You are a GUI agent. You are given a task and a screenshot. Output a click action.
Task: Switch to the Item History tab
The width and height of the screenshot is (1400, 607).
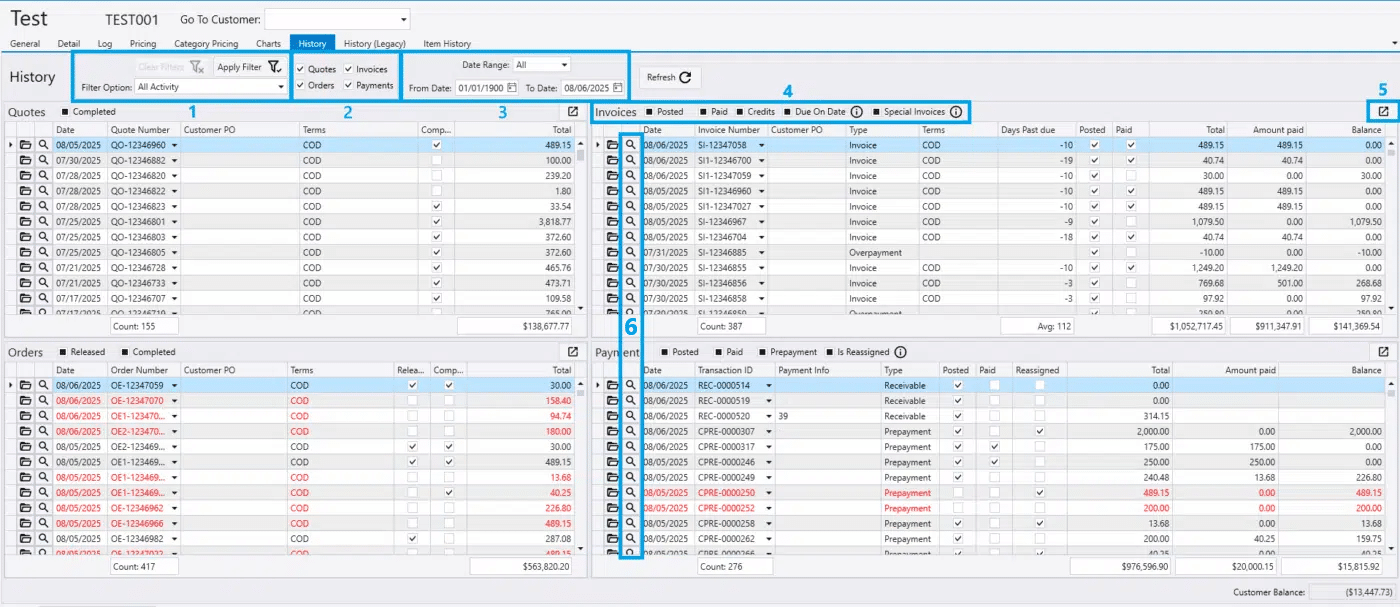pyautogui.click(x=446, y=44)
